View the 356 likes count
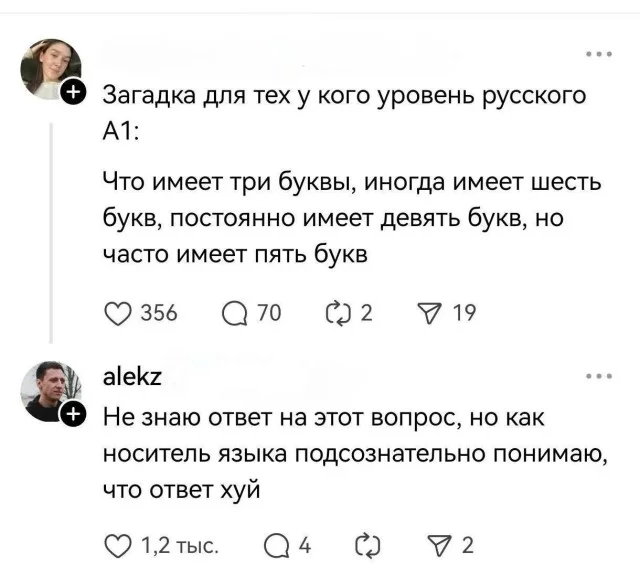This screenshot has width=640, height=576. 159,314
